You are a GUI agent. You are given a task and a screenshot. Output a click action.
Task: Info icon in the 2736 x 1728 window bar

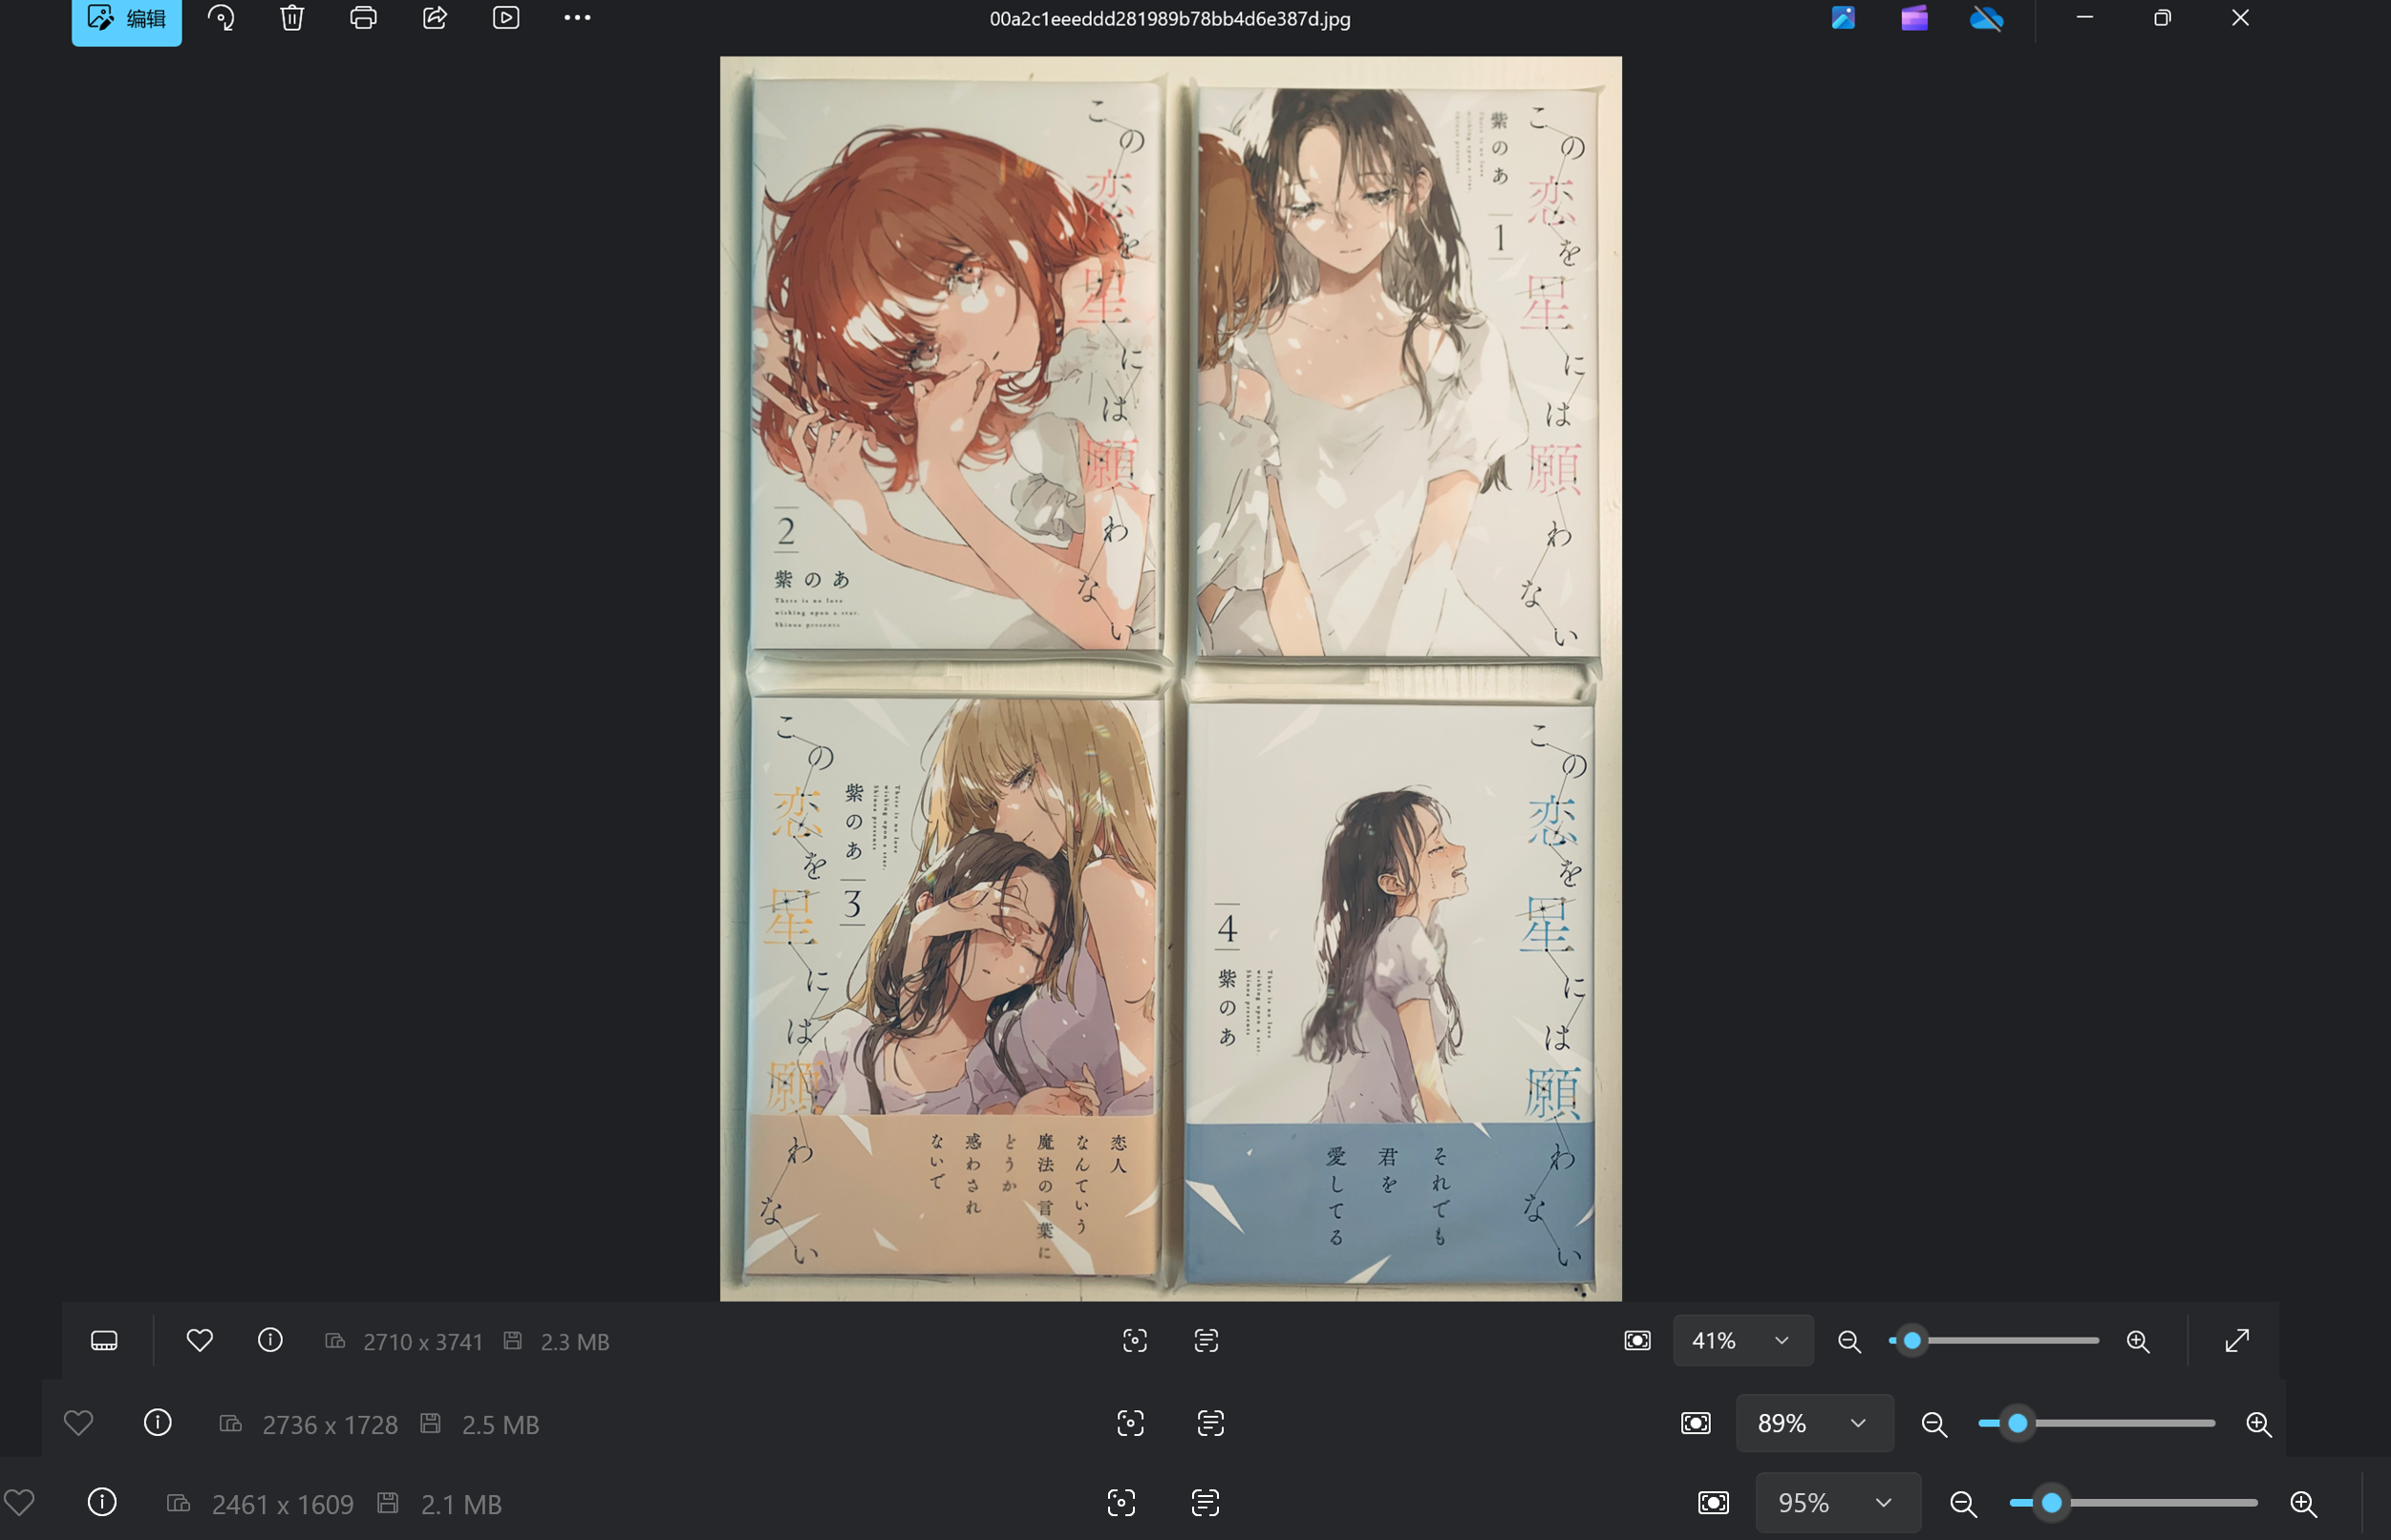[158, 1423]
